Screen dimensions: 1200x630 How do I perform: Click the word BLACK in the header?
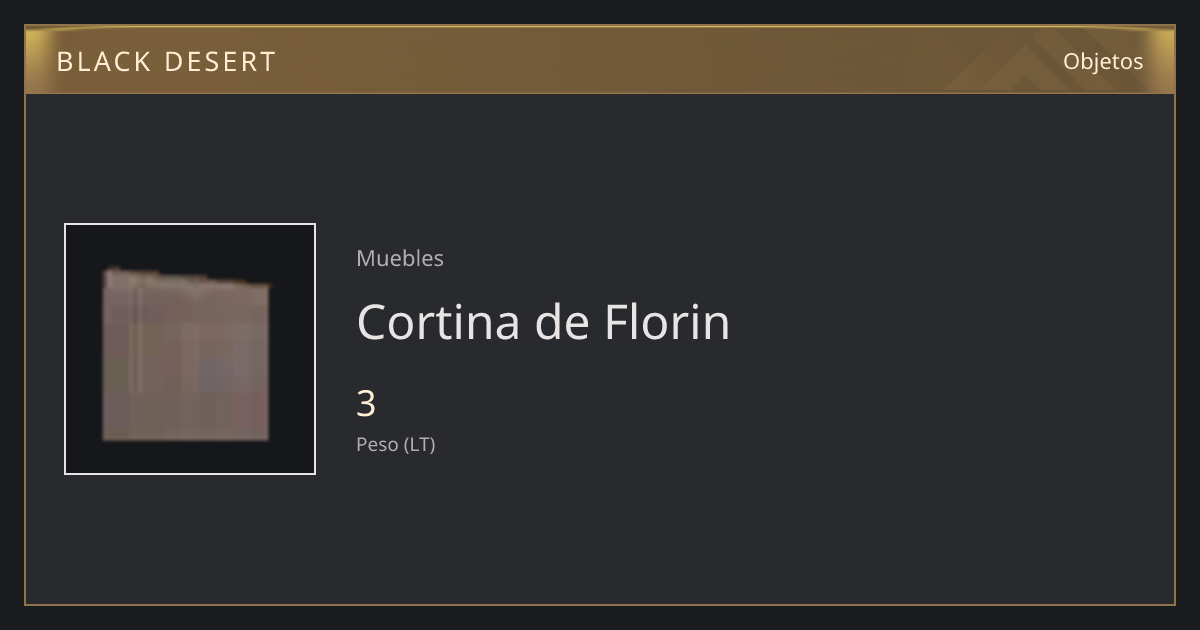[100, 62]
